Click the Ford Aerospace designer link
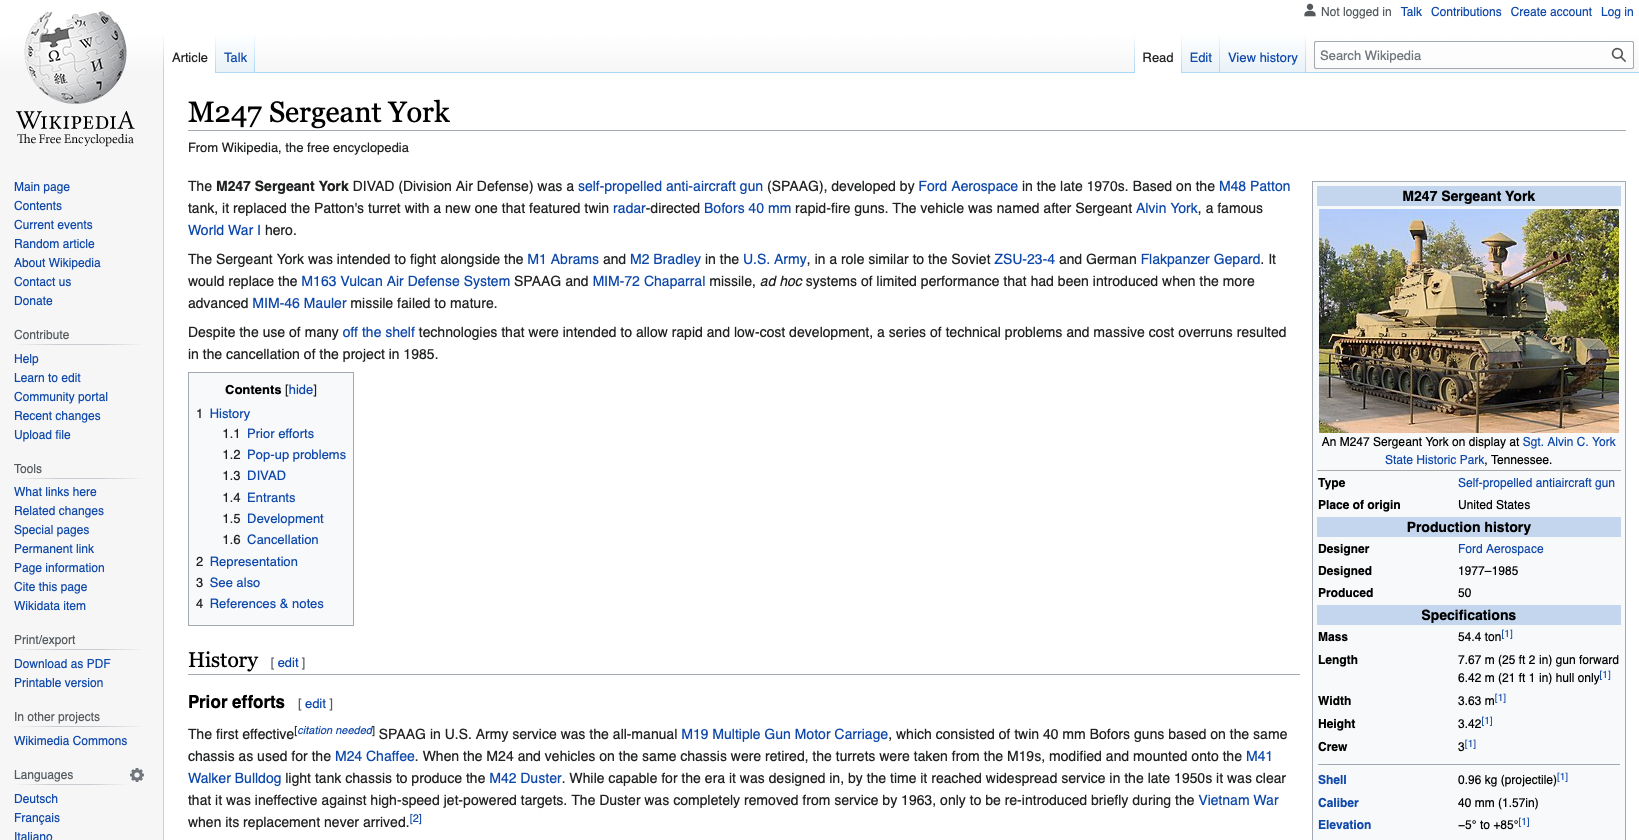The image size is (1639, 840). point(1500,549)
